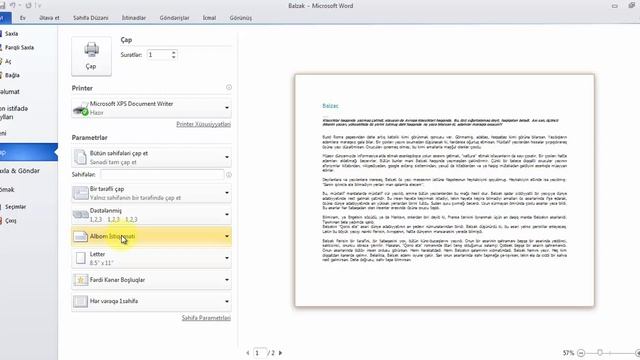Viewport: 640px width, 360px height.
Task: Go to previous preview page arrow
Action: 248,353
